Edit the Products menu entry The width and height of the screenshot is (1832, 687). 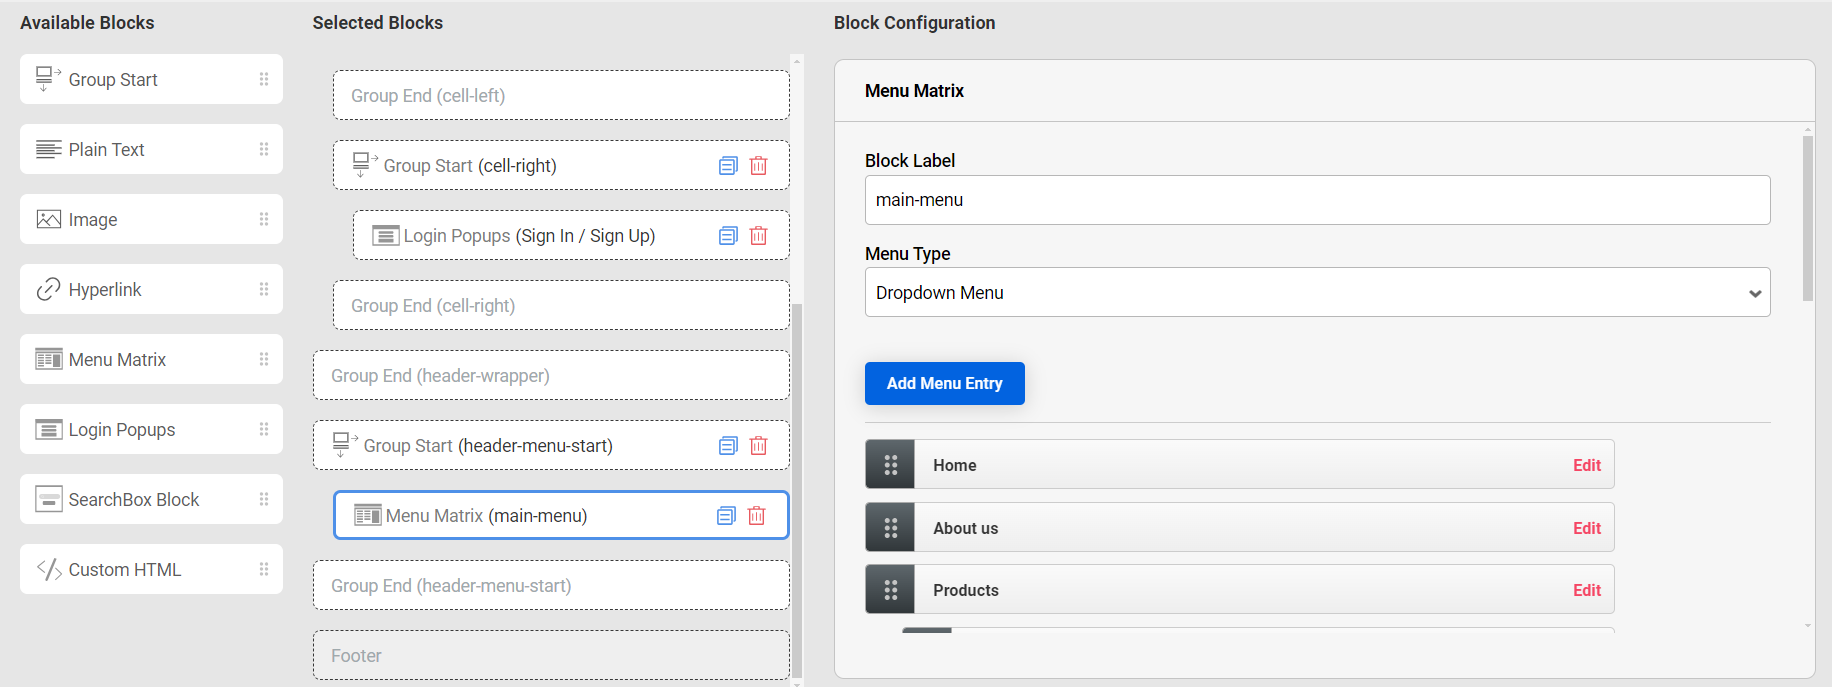(x=1586, y=590)
